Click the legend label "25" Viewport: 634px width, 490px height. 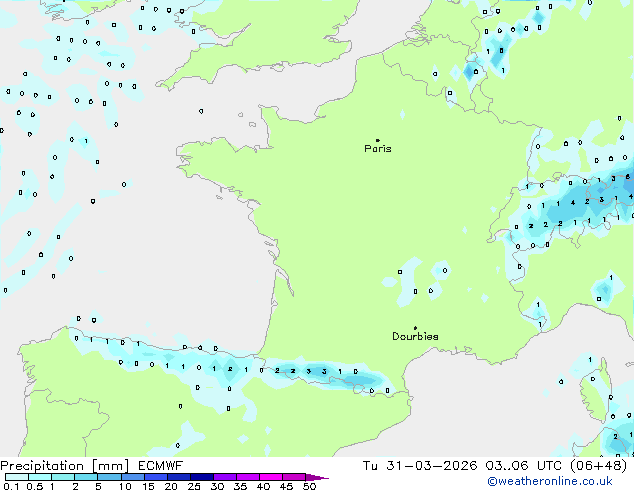click(x=194, y=486)
